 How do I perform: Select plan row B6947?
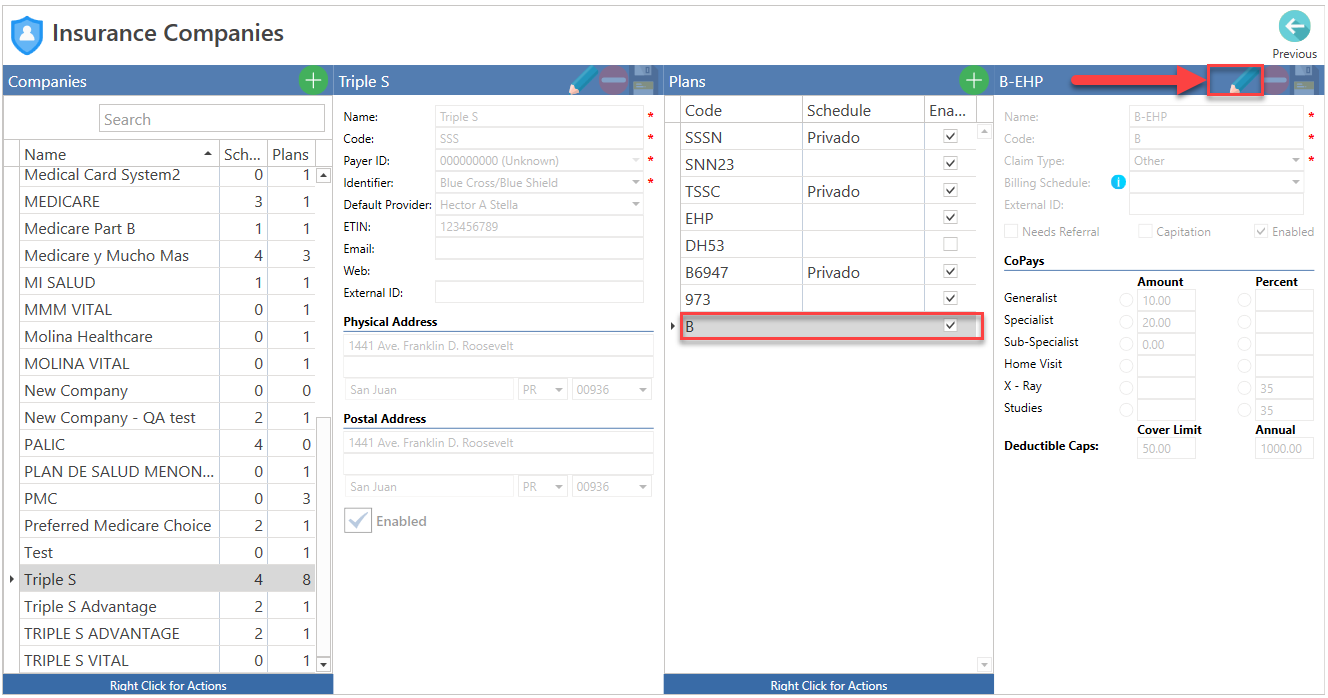point(827,271)
